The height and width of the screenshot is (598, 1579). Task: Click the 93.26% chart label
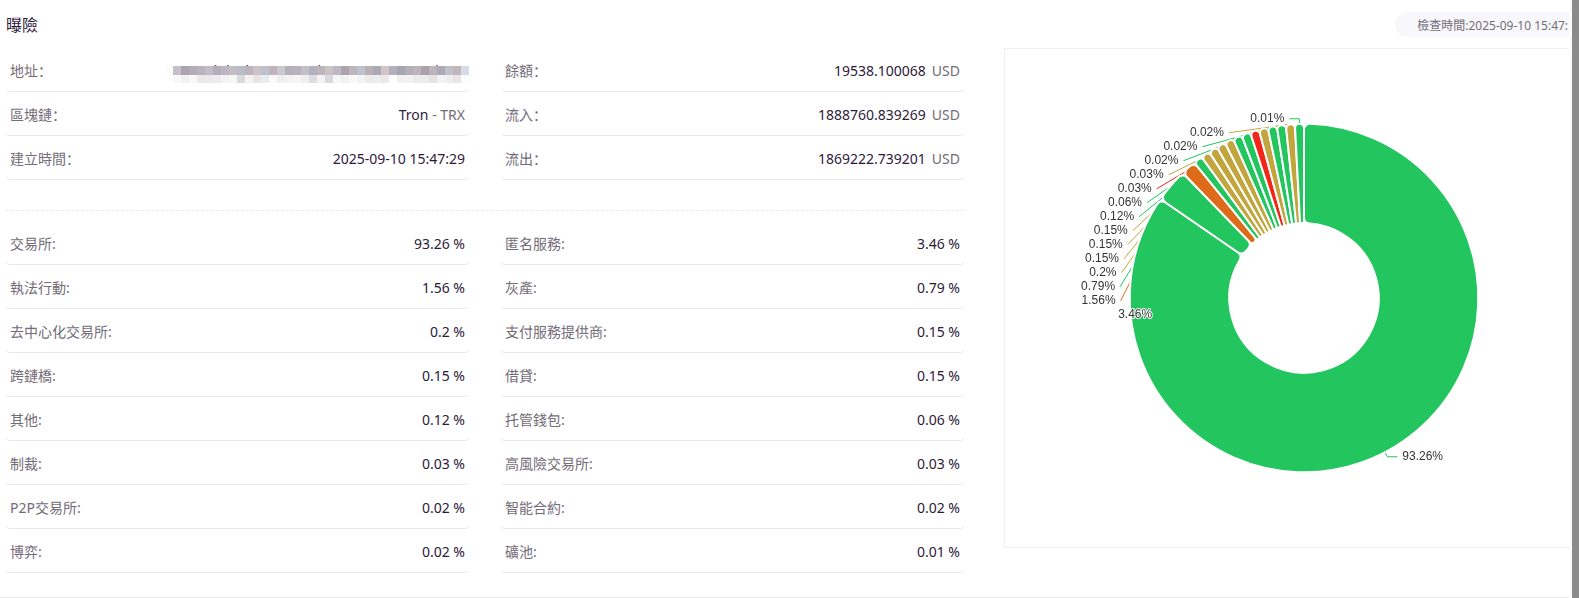(x=1421, y=456)
